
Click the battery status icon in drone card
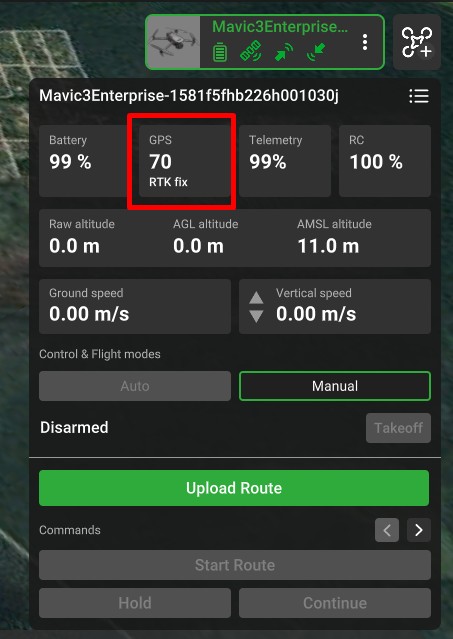coord(220,53)
